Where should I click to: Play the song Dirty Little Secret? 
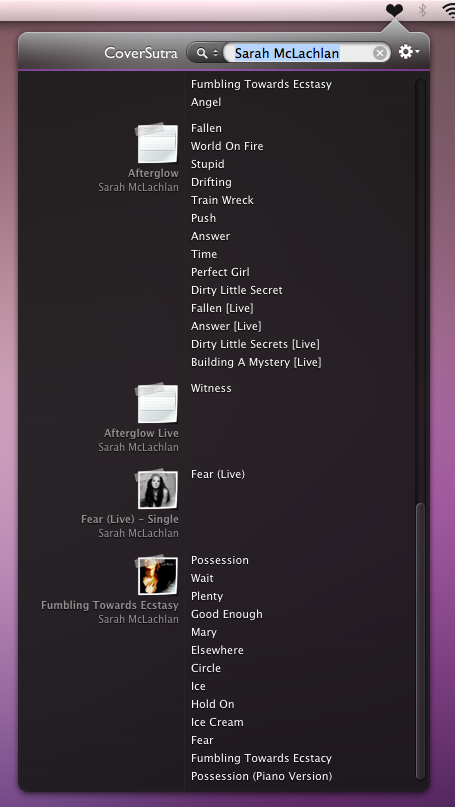236,290
